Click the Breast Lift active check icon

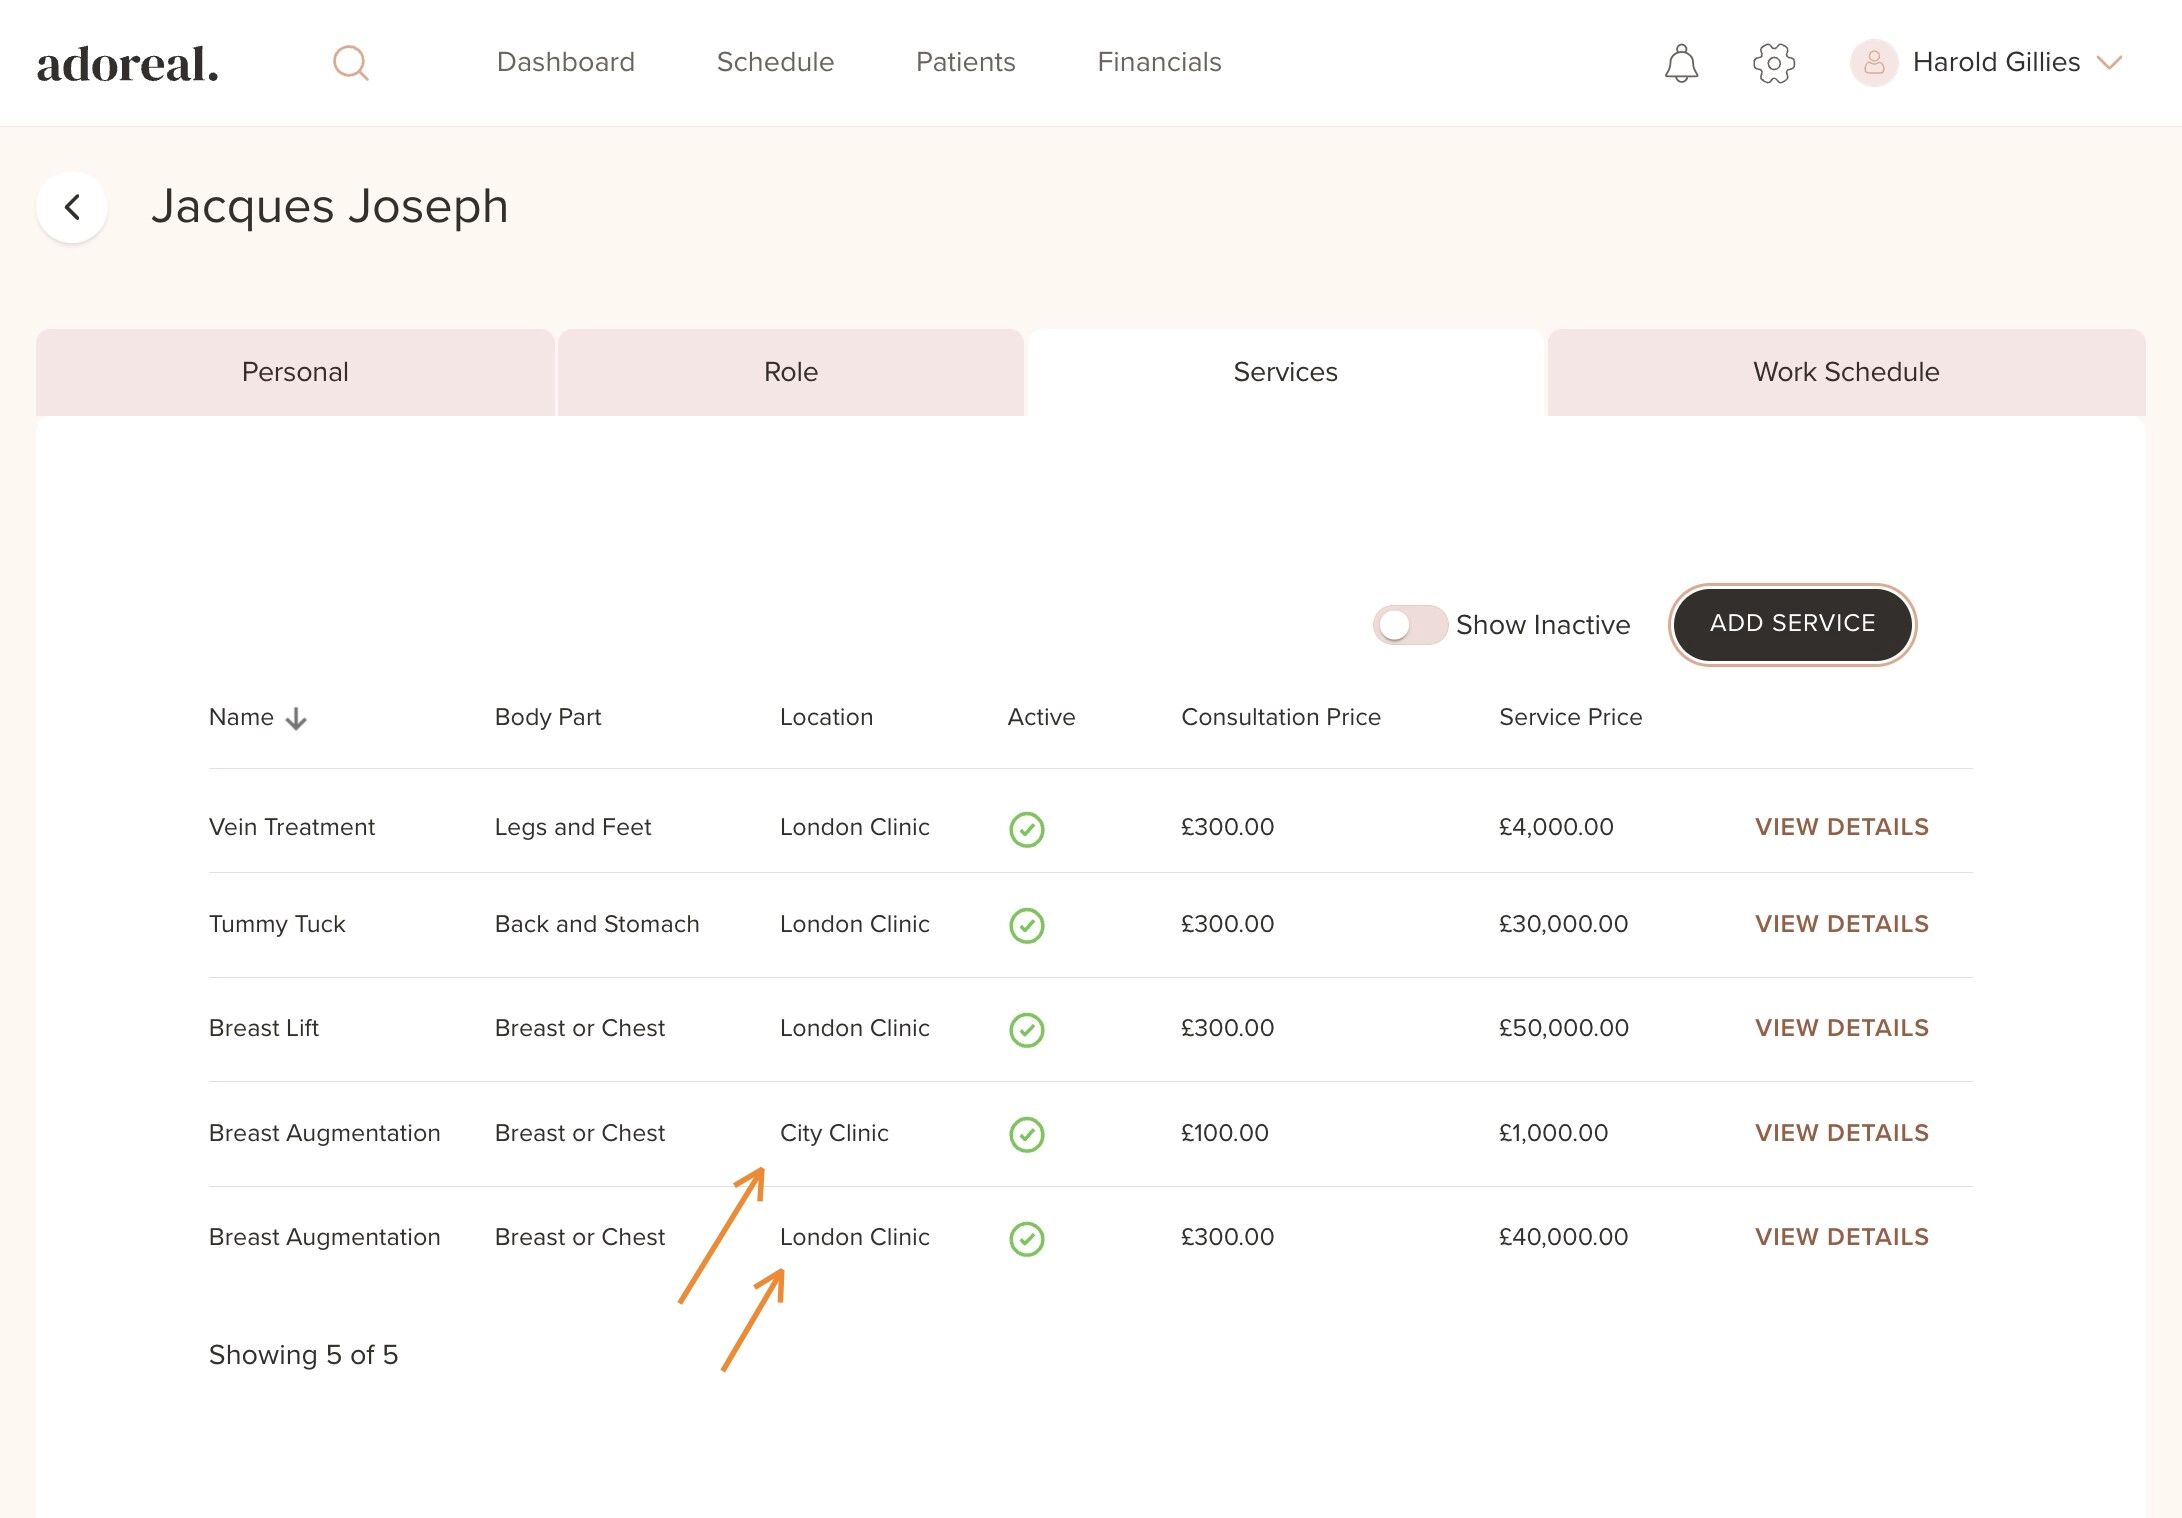[x=1026, y=1029]
